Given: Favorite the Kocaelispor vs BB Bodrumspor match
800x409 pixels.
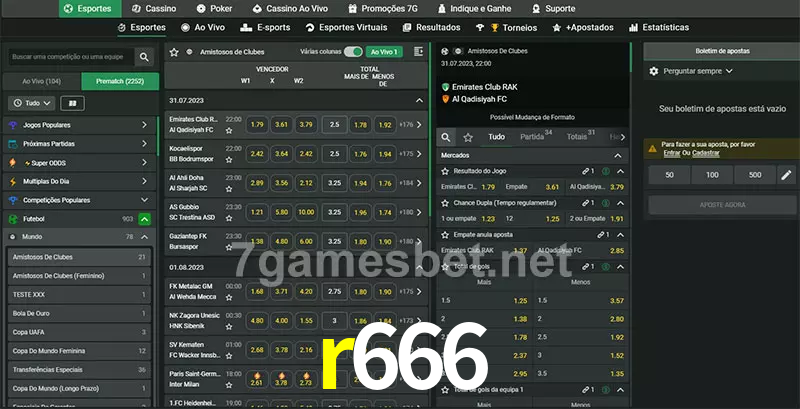Looking at the screenshot, I should (x=229, y=160).
